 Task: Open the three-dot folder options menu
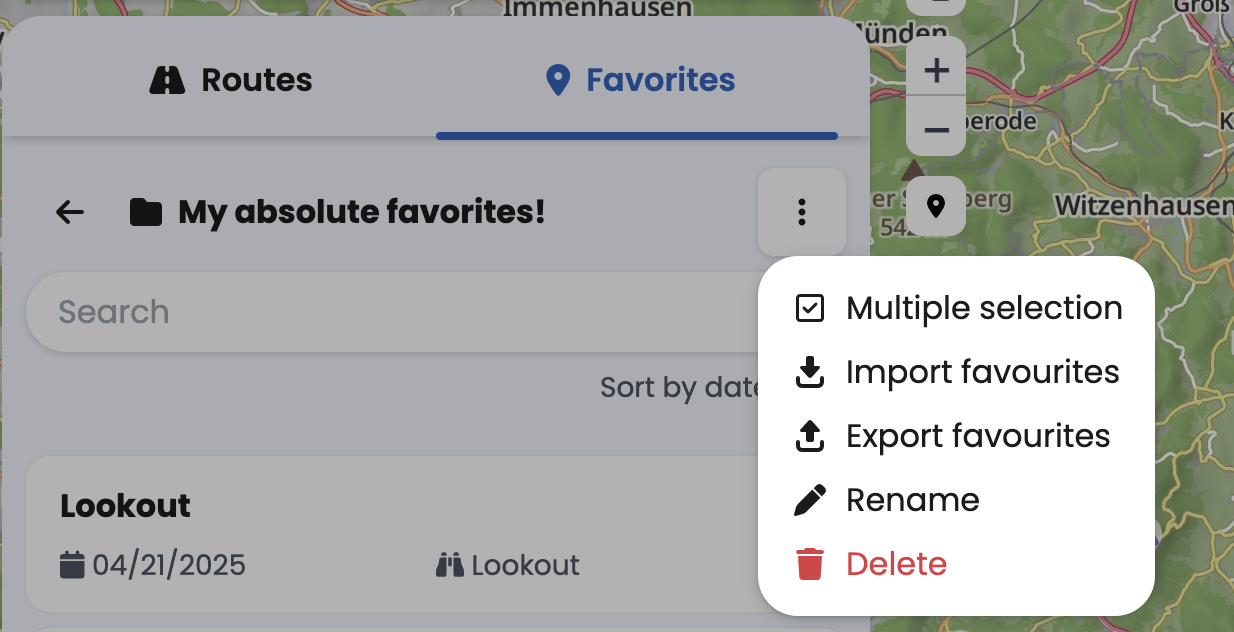[x=801, y=212]
